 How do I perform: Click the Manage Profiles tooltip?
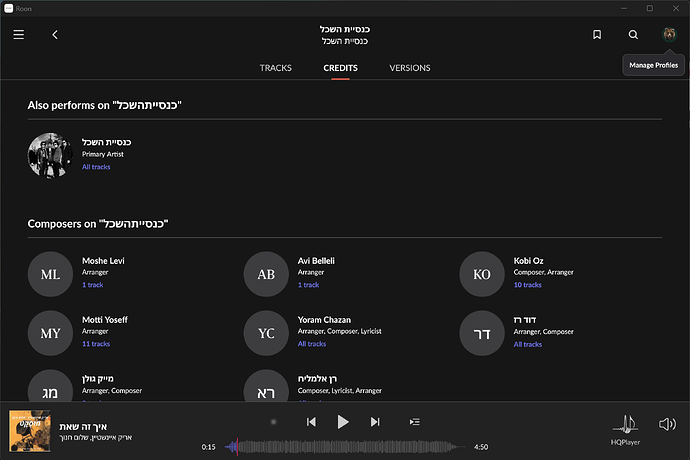pos(653,65)
